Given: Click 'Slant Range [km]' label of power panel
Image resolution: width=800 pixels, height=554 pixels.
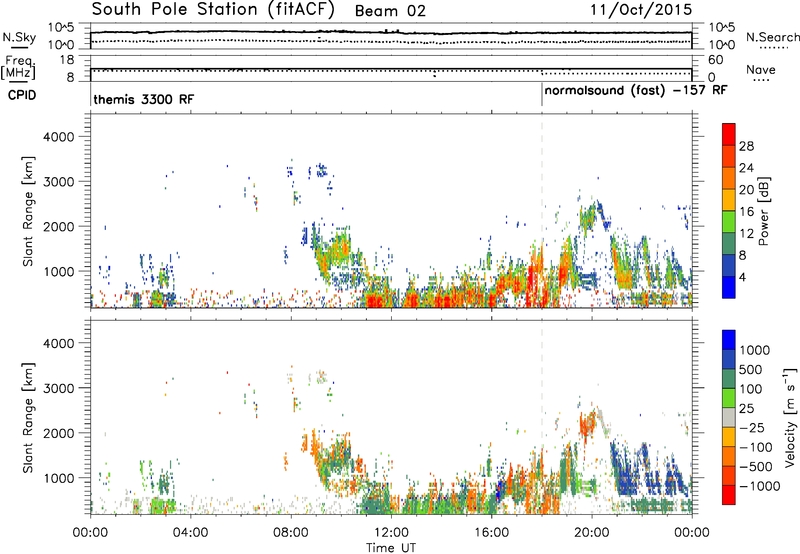Looking at the screenshot, I should click(x=29, y=211).
